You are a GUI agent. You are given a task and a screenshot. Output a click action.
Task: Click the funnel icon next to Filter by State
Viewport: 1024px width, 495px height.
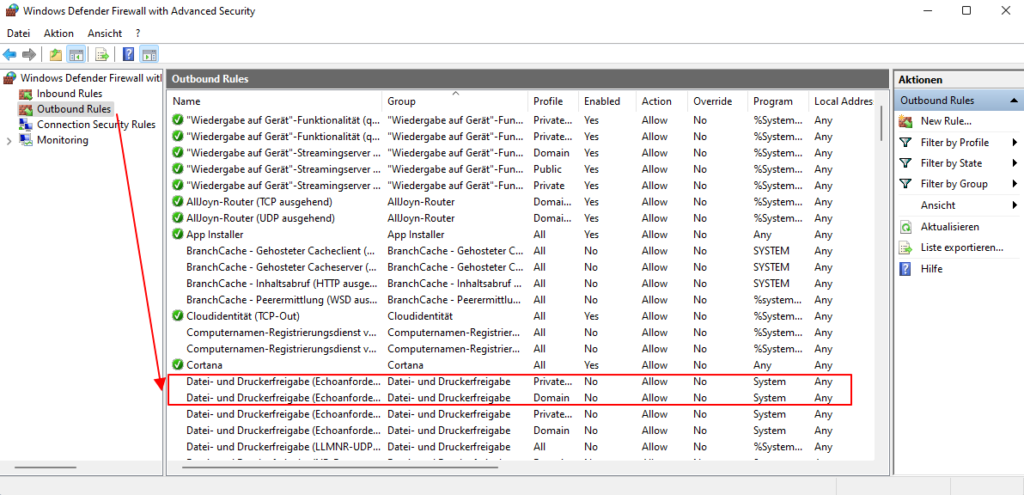click(905, 163)
